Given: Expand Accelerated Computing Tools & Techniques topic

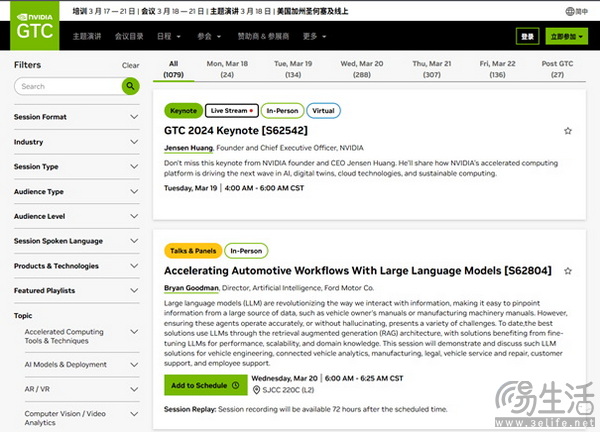Looking at the screenshot, I should click(x=82, y=336).
